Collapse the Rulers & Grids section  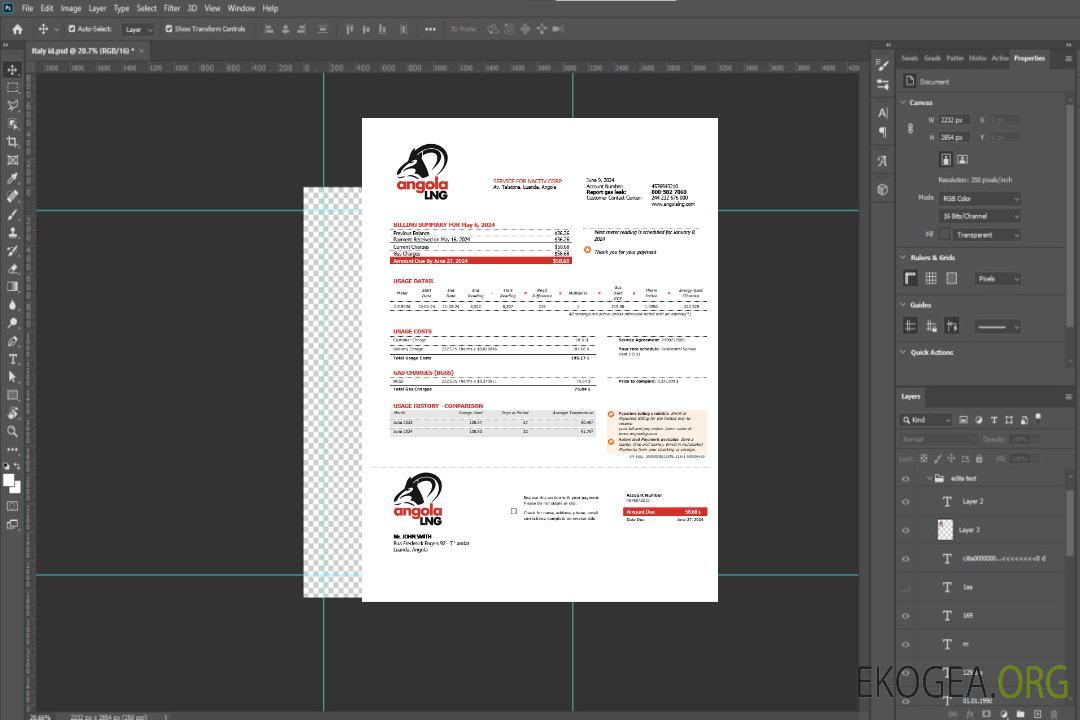904,257
